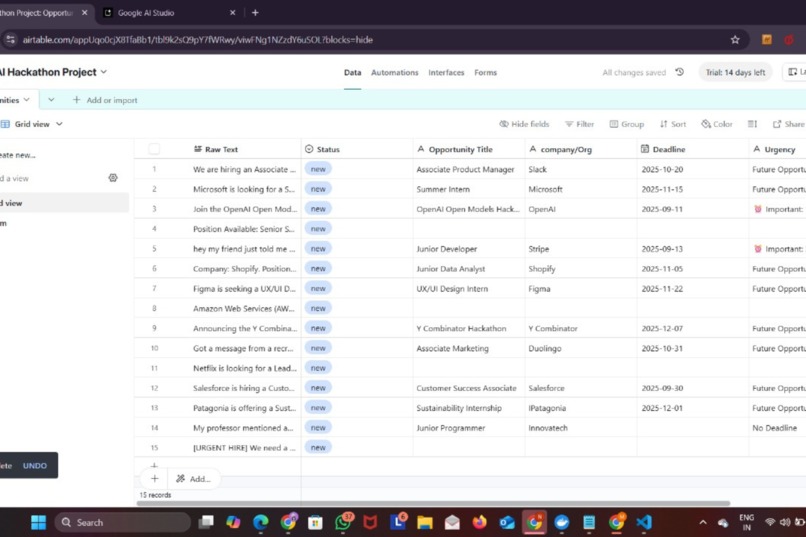Select cell 'Associate Product Manager'
The height and width of the screenshot is (537, 806).
pyautogui.click(x=469, y=169)
